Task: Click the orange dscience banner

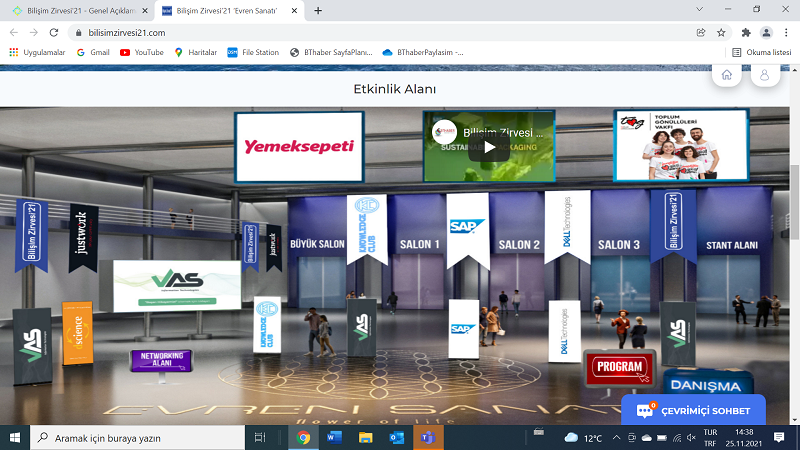Action: click(78, 333)
